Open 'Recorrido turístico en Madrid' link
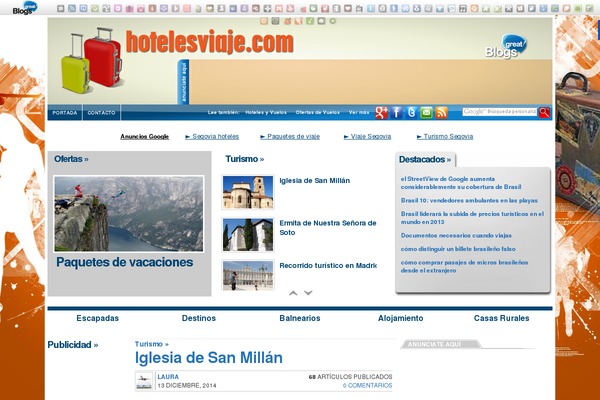This screenshot has height=400, width=600. tap(328, 266)
